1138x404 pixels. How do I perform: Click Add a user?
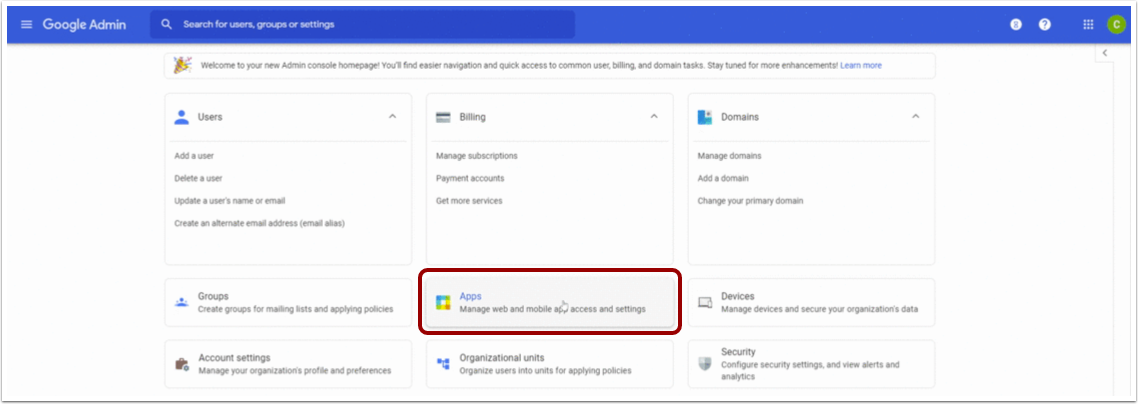(x=194, y=156)
